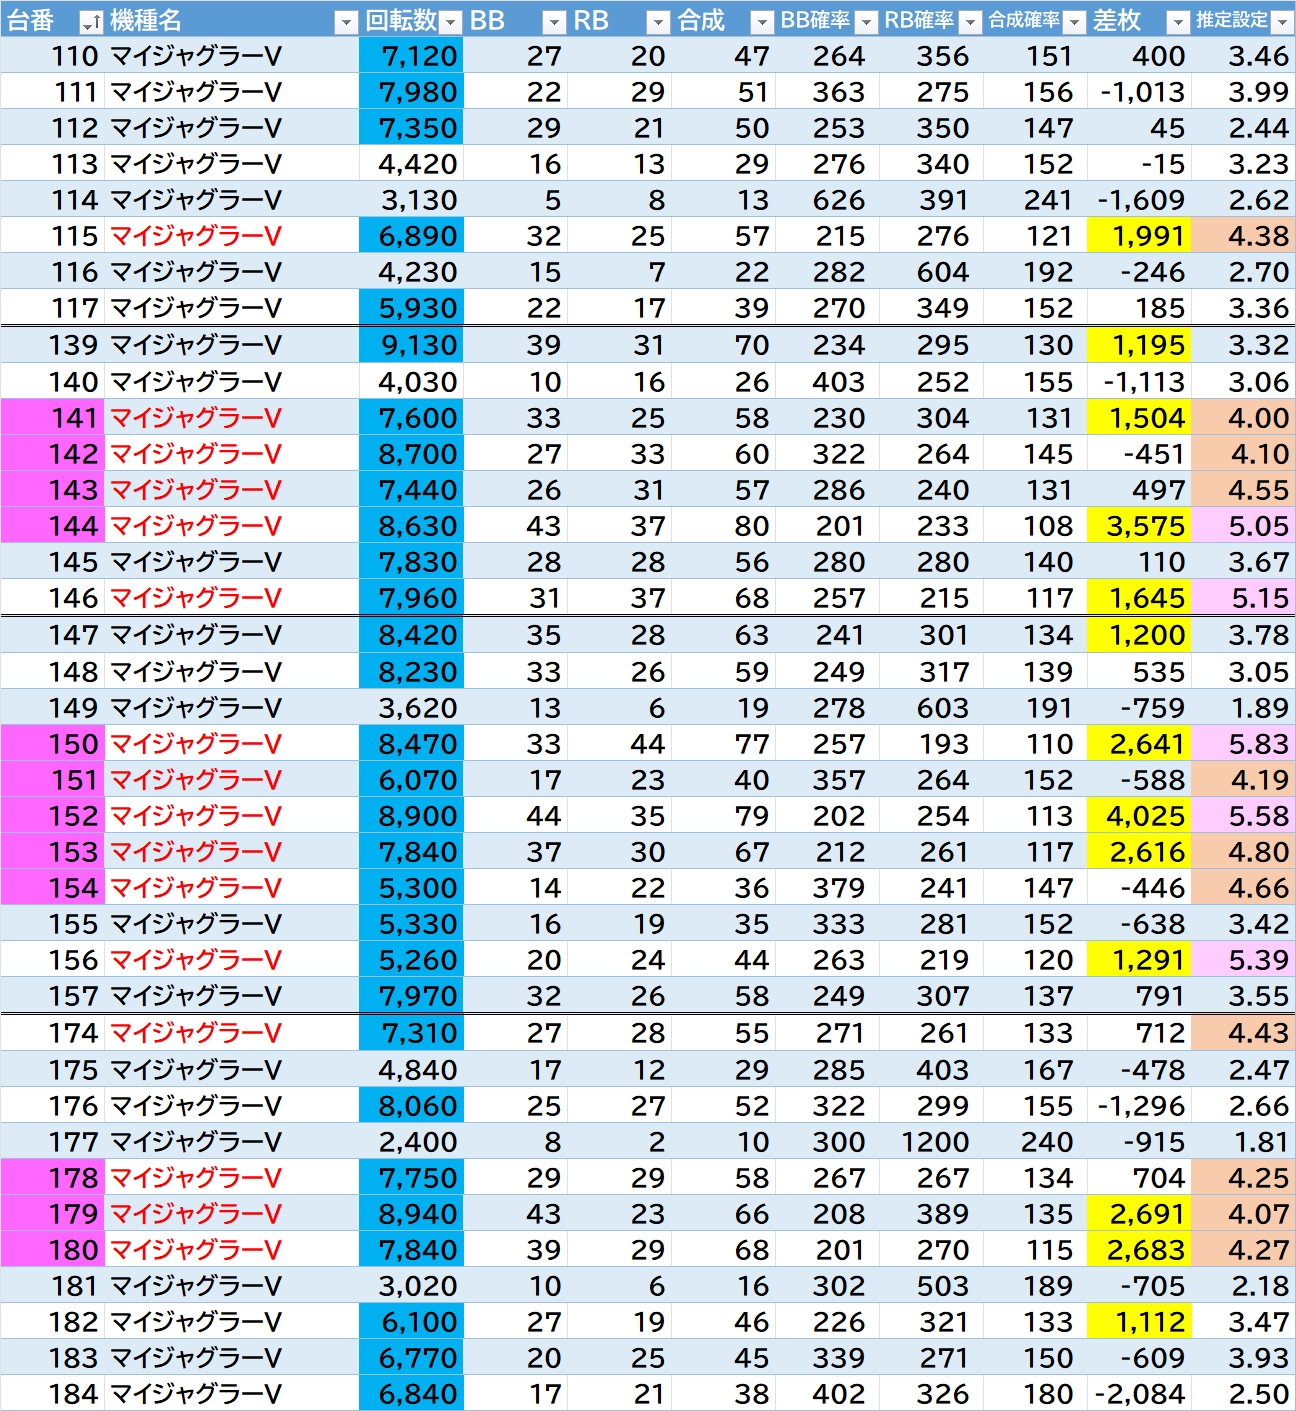Screen dimensions: 1296x1411
Task: Select estimated setting cell 1.81
Action: click(x=1243, y=1142)
